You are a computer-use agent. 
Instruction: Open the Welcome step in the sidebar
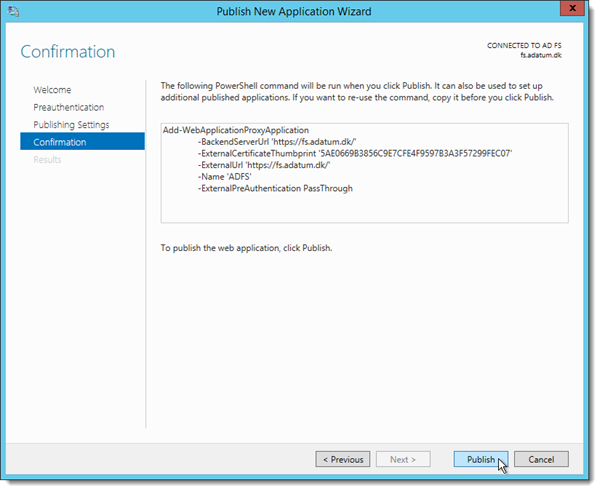52,90
